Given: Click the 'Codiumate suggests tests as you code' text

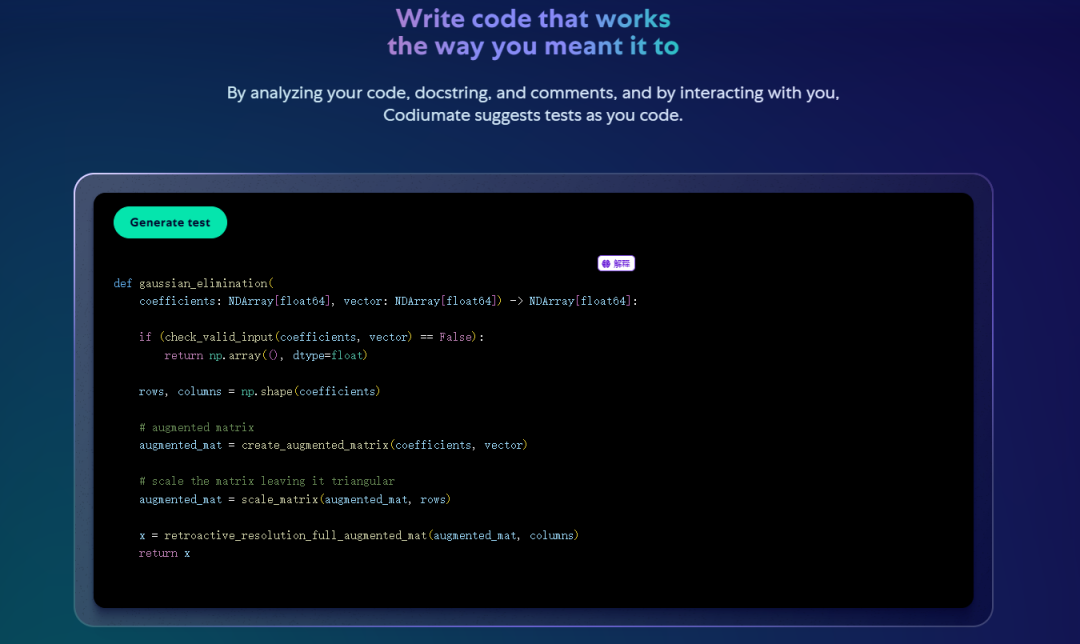Looking at the screenshot, I should (x=533, y=116).
